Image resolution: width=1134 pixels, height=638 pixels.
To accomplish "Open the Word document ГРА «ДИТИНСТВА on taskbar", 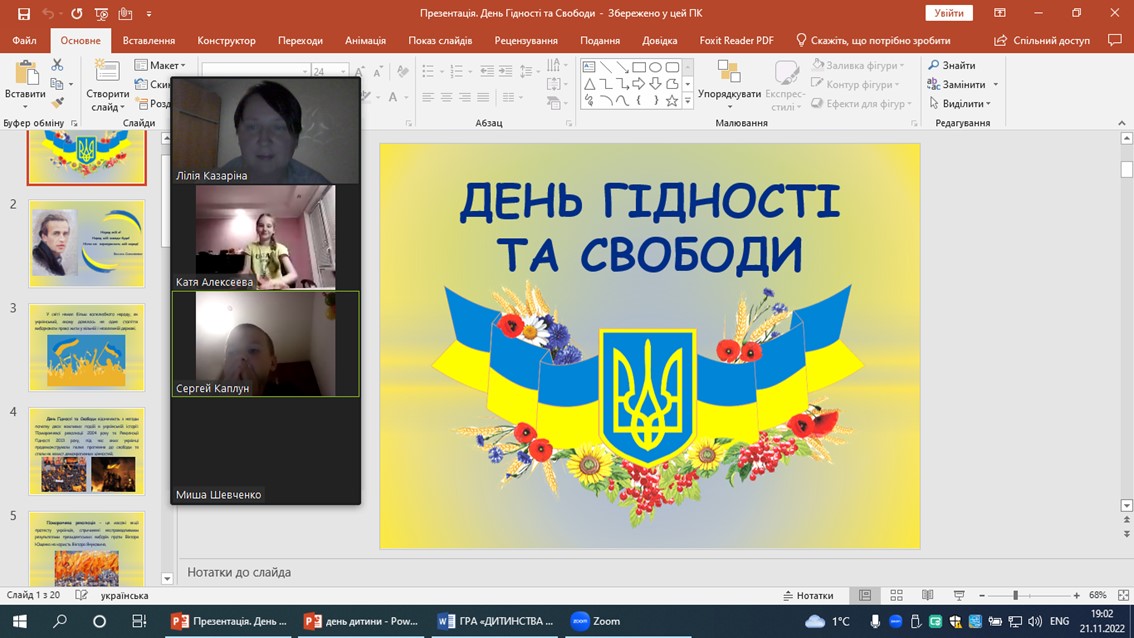I will pos(496,621).
